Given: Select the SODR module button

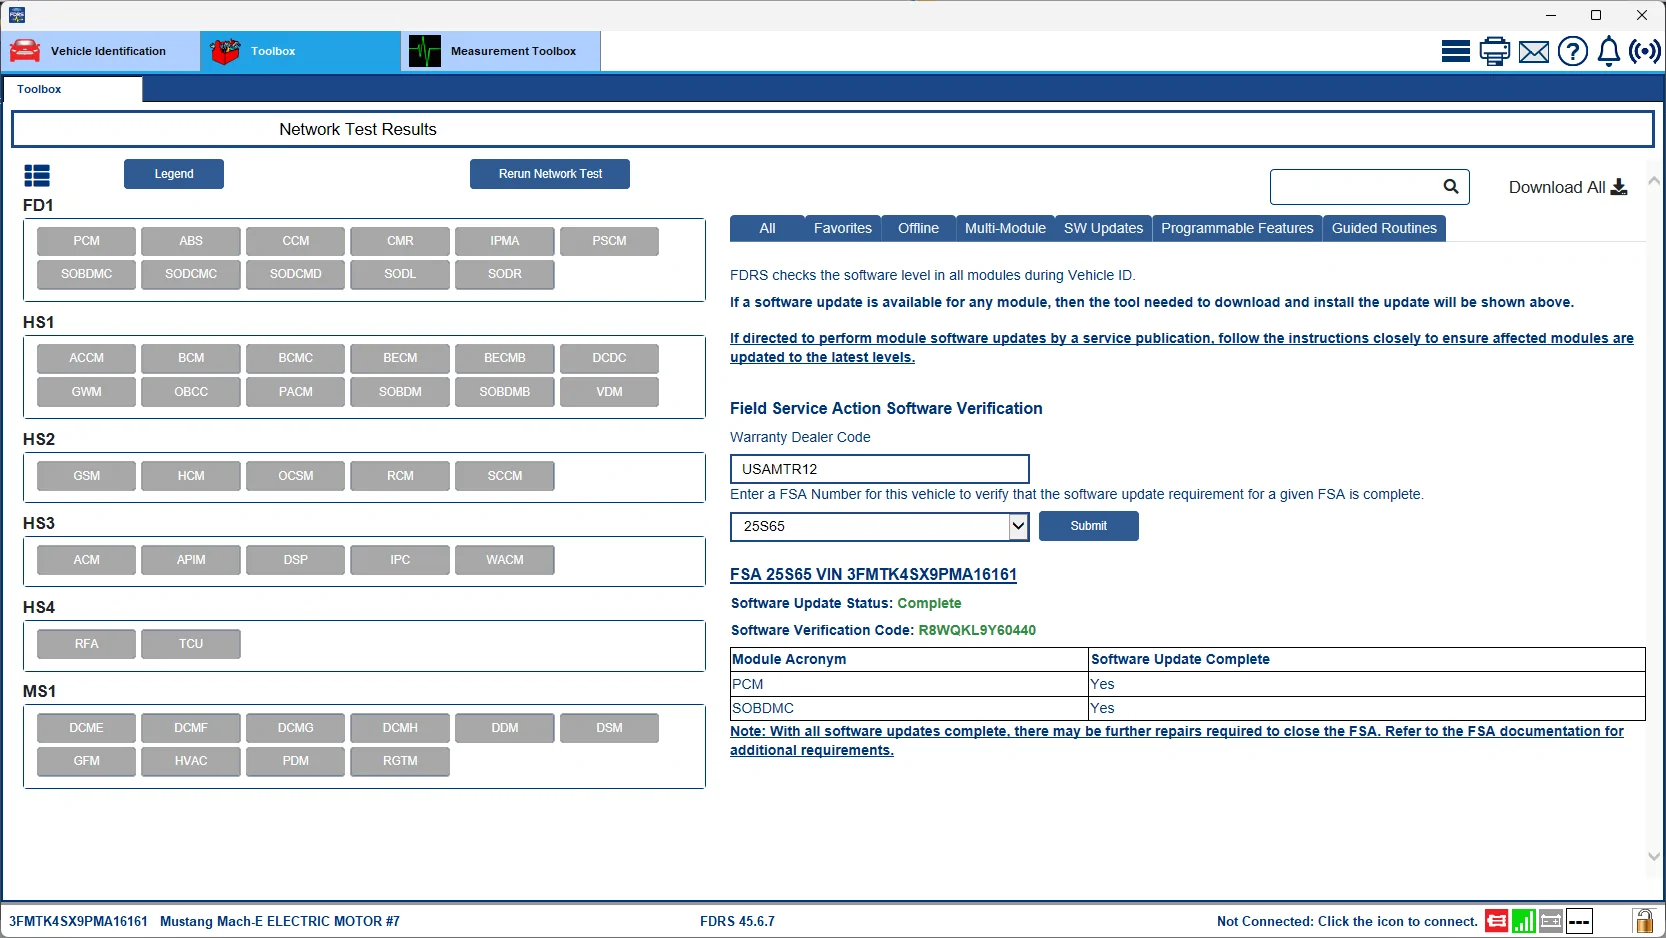Looking at the screenshot, I should tap(505, 274).
